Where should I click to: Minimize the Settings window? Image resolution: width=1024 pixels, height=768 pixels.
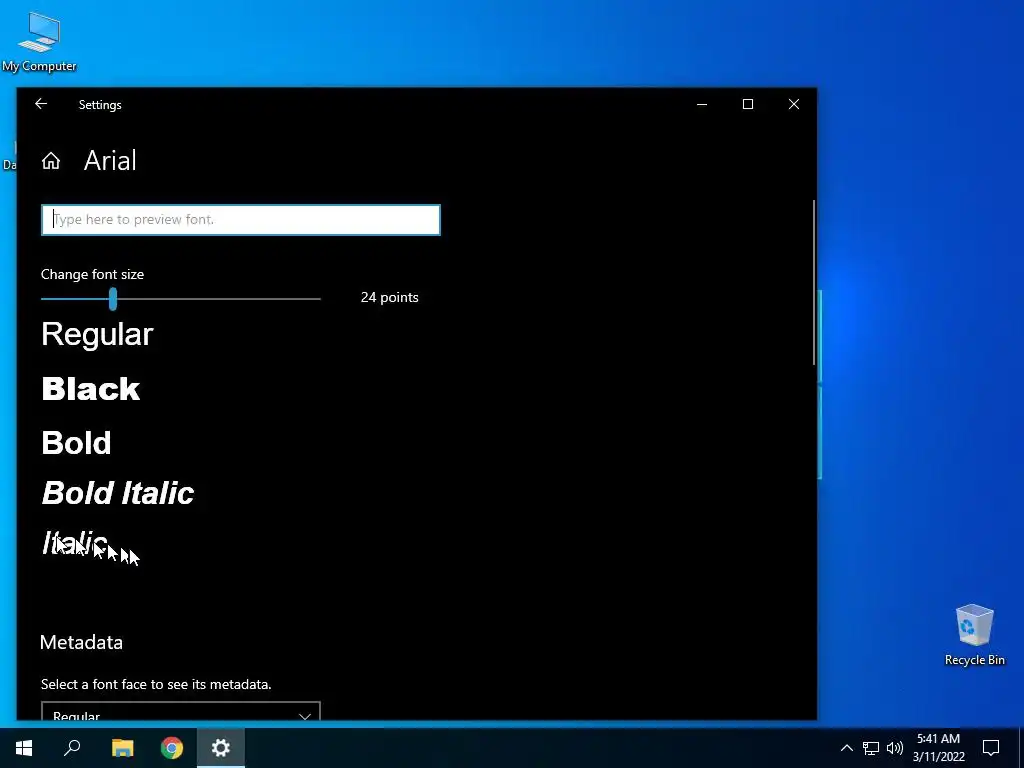702,104
